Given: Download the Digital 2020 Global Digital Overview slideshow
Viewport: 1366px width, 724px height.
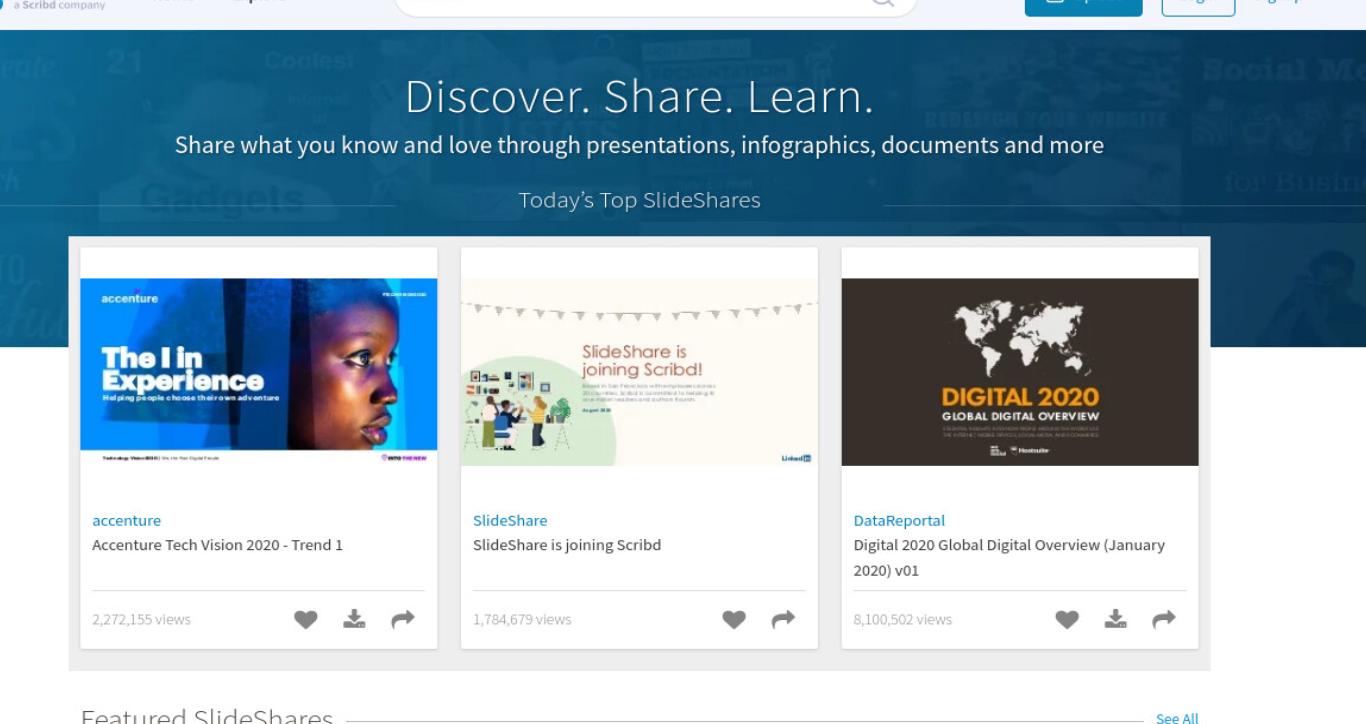Looking at the screenshot, I should click(1115, 619).
